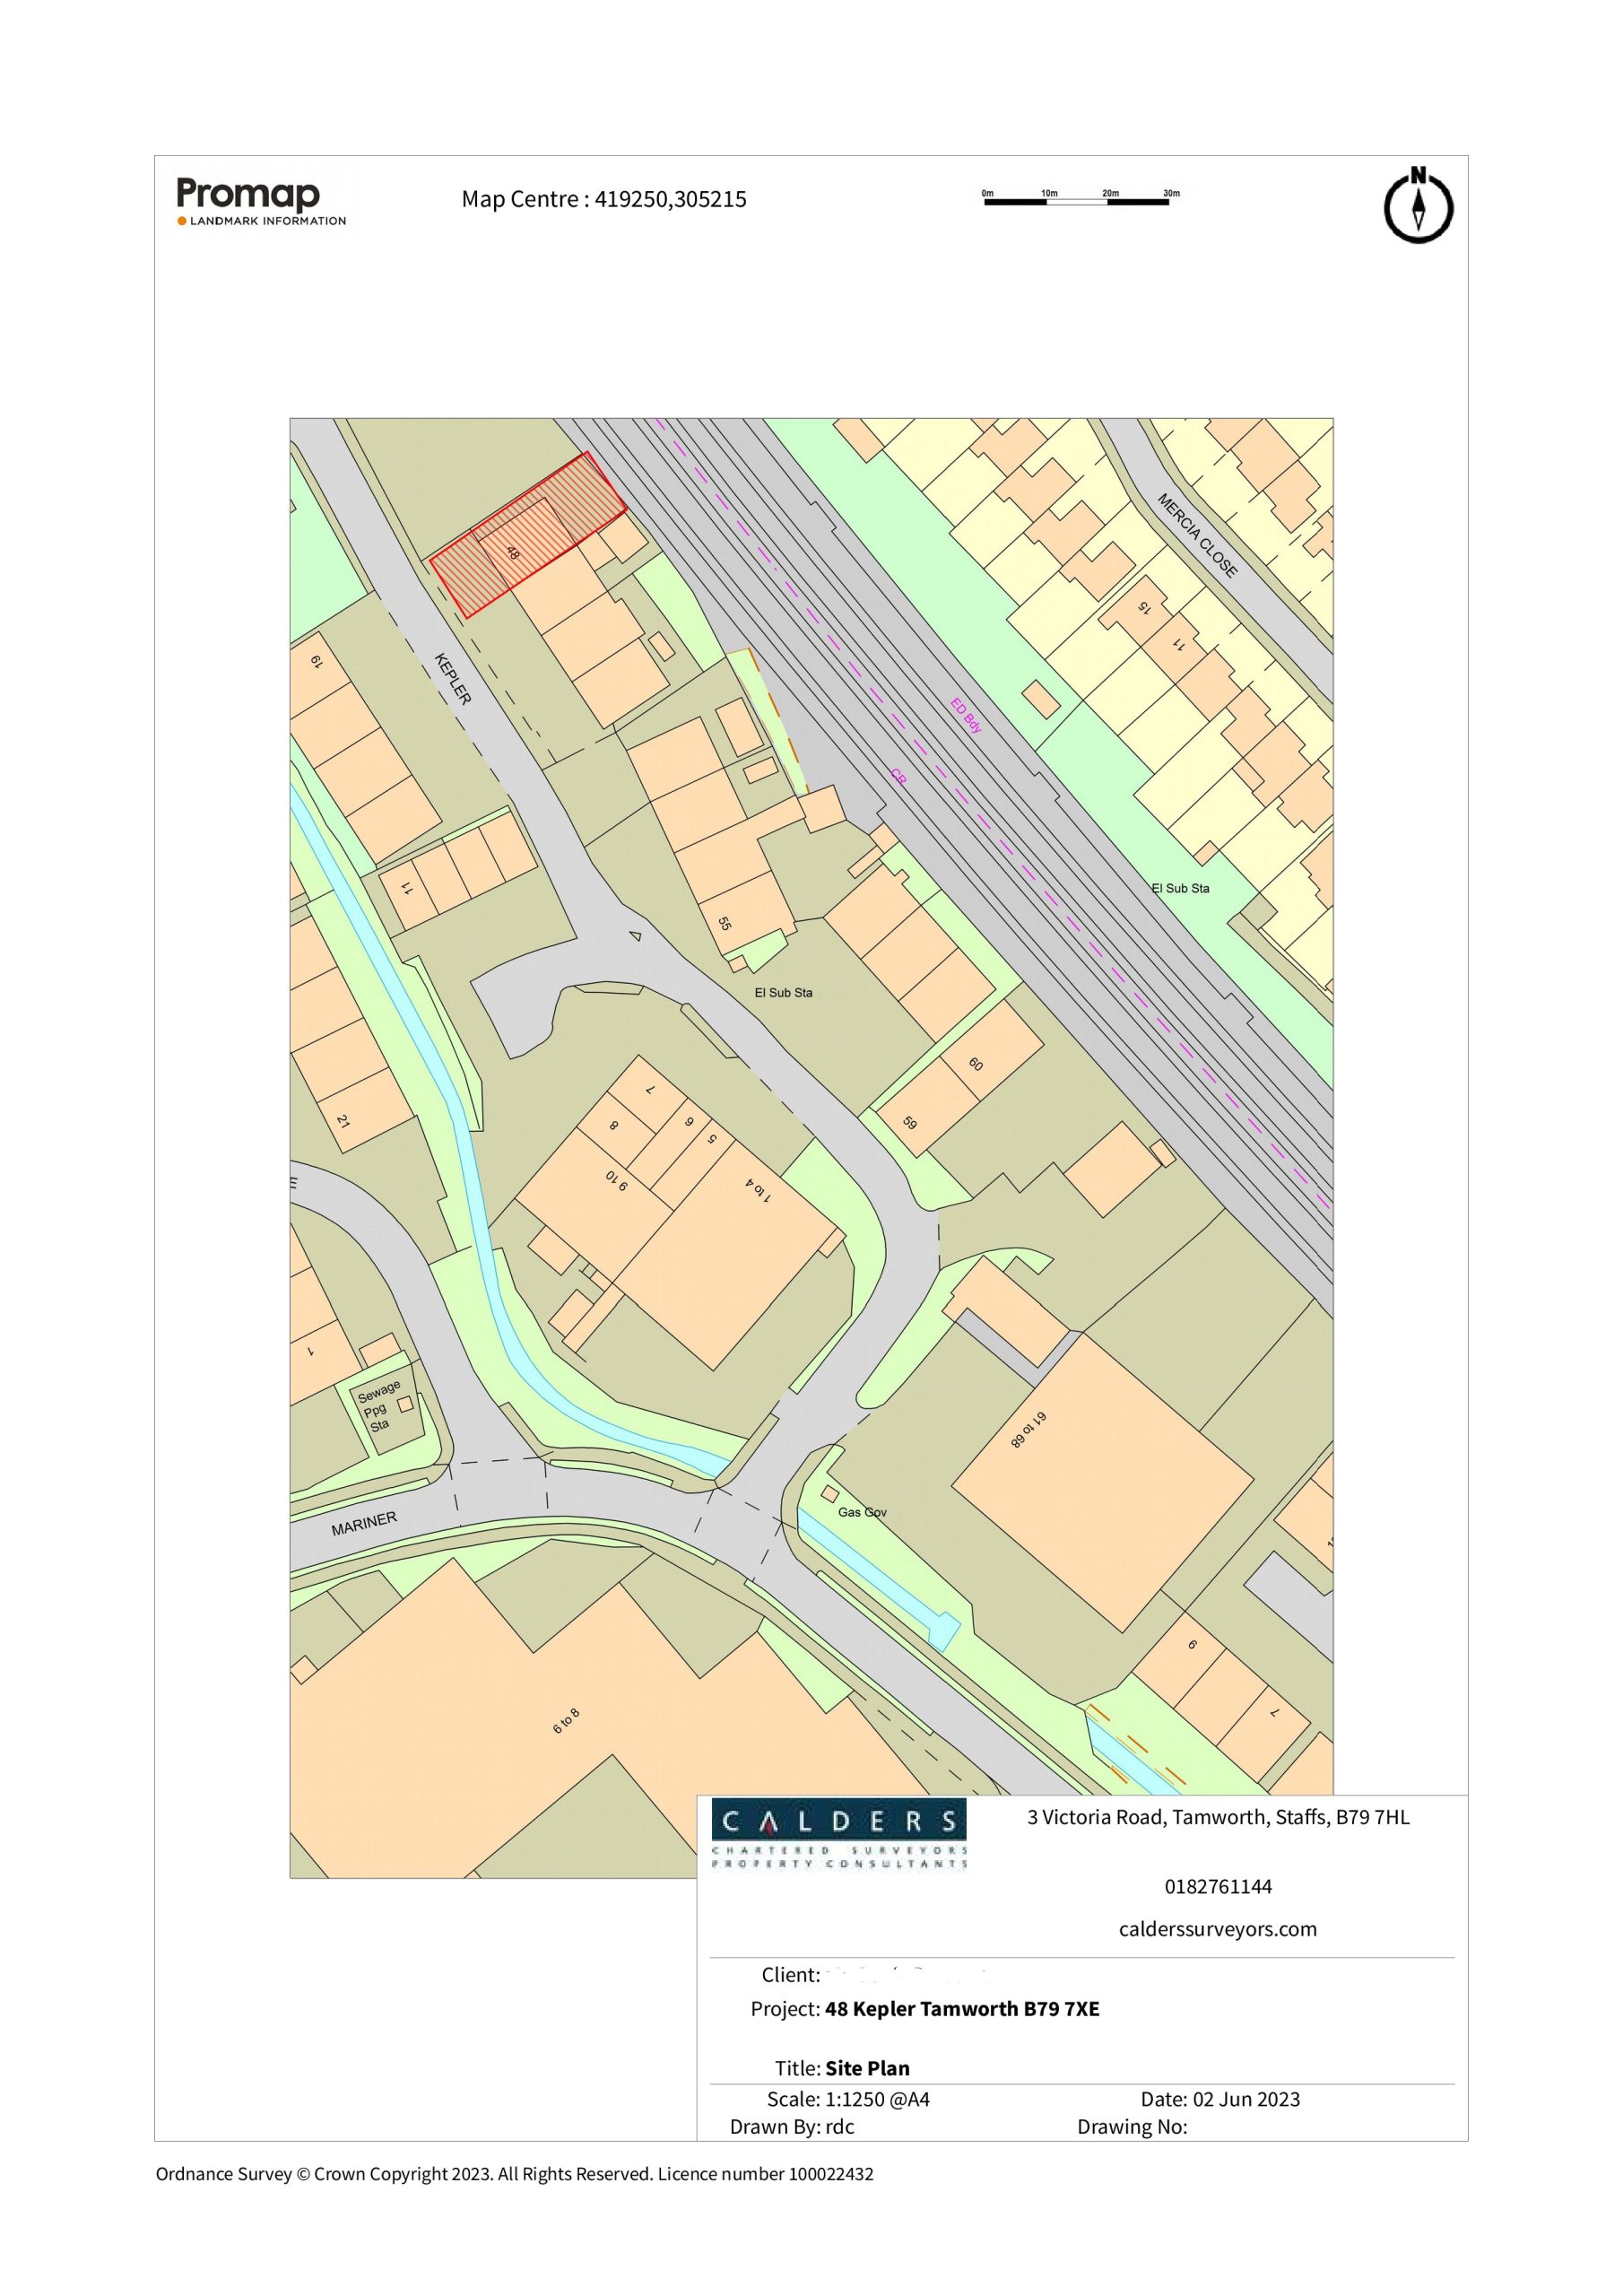Click the phone number 0182761144
This screenshot has height=2296, width=1623.
(1217, 1887)
